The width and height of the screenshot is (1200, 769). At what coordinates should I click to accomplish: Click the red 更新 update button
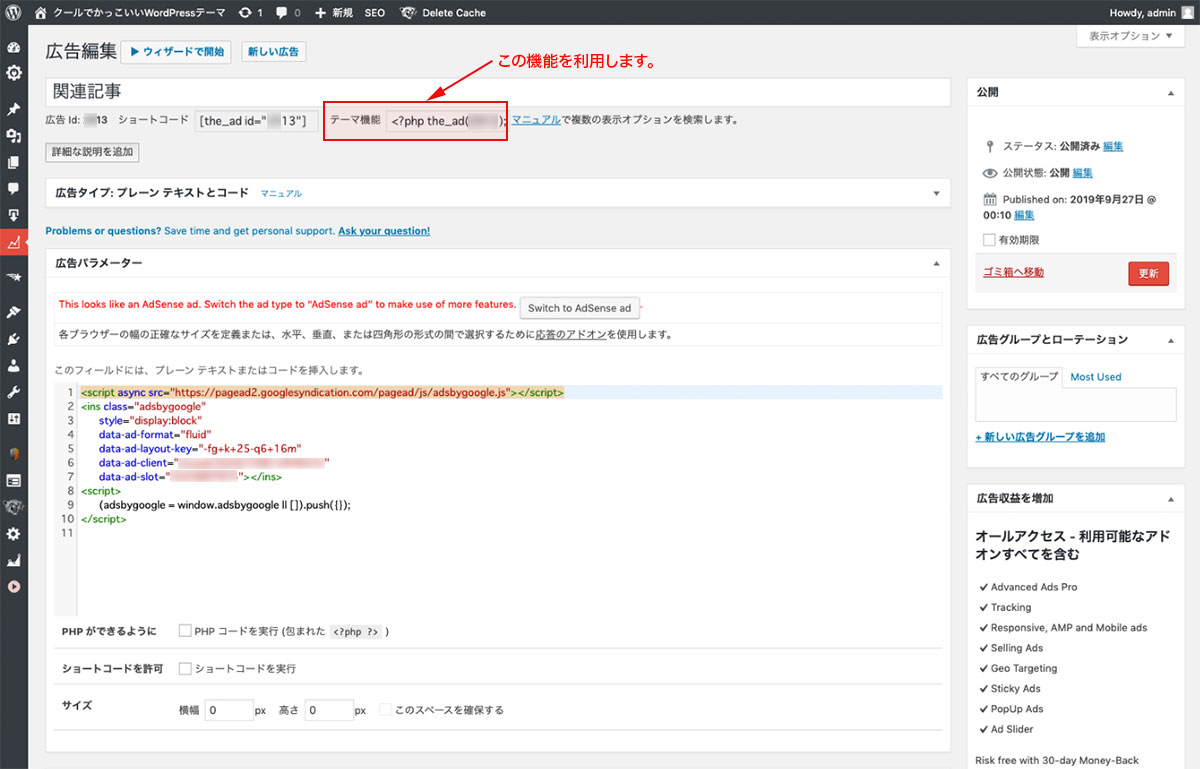tap(1148, 273)
